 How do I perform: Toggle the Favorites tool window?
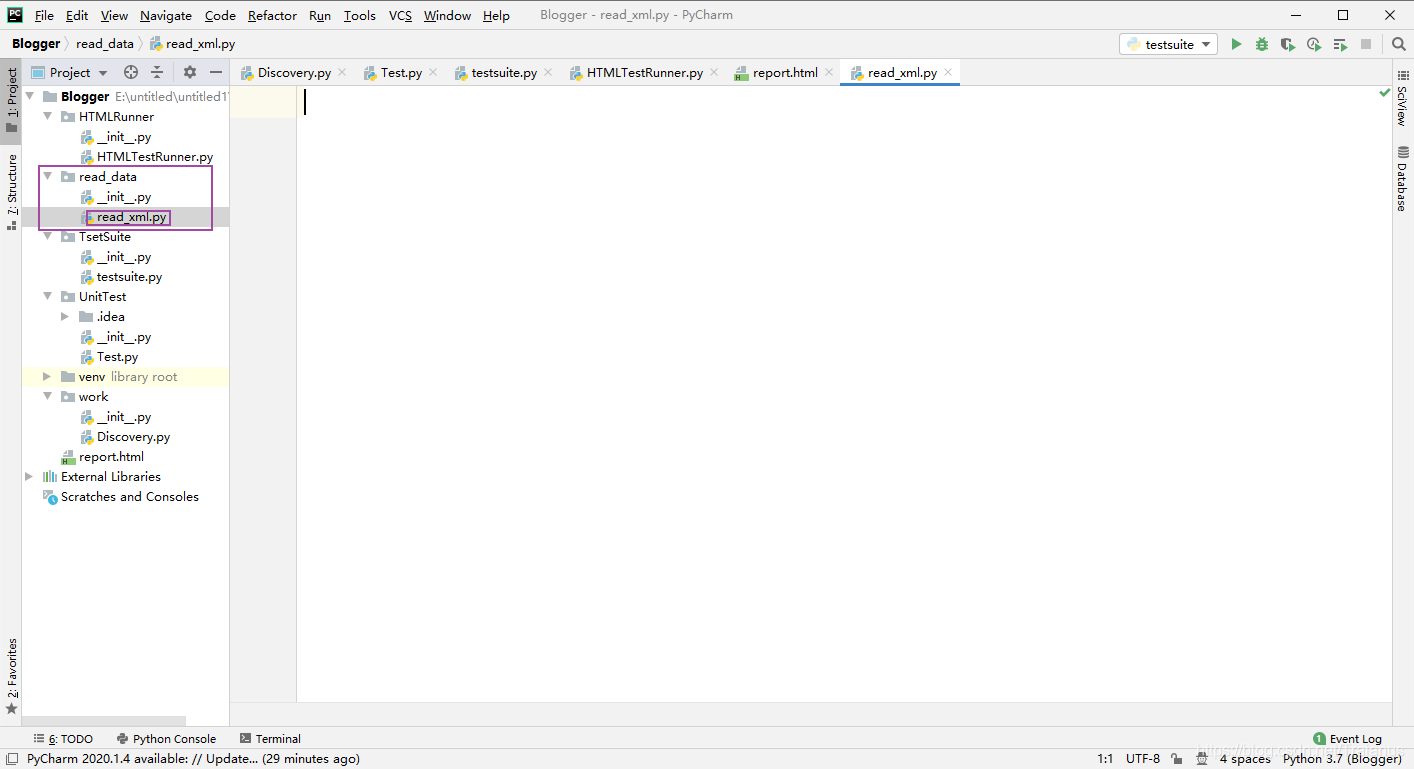(x=11, y=676)
